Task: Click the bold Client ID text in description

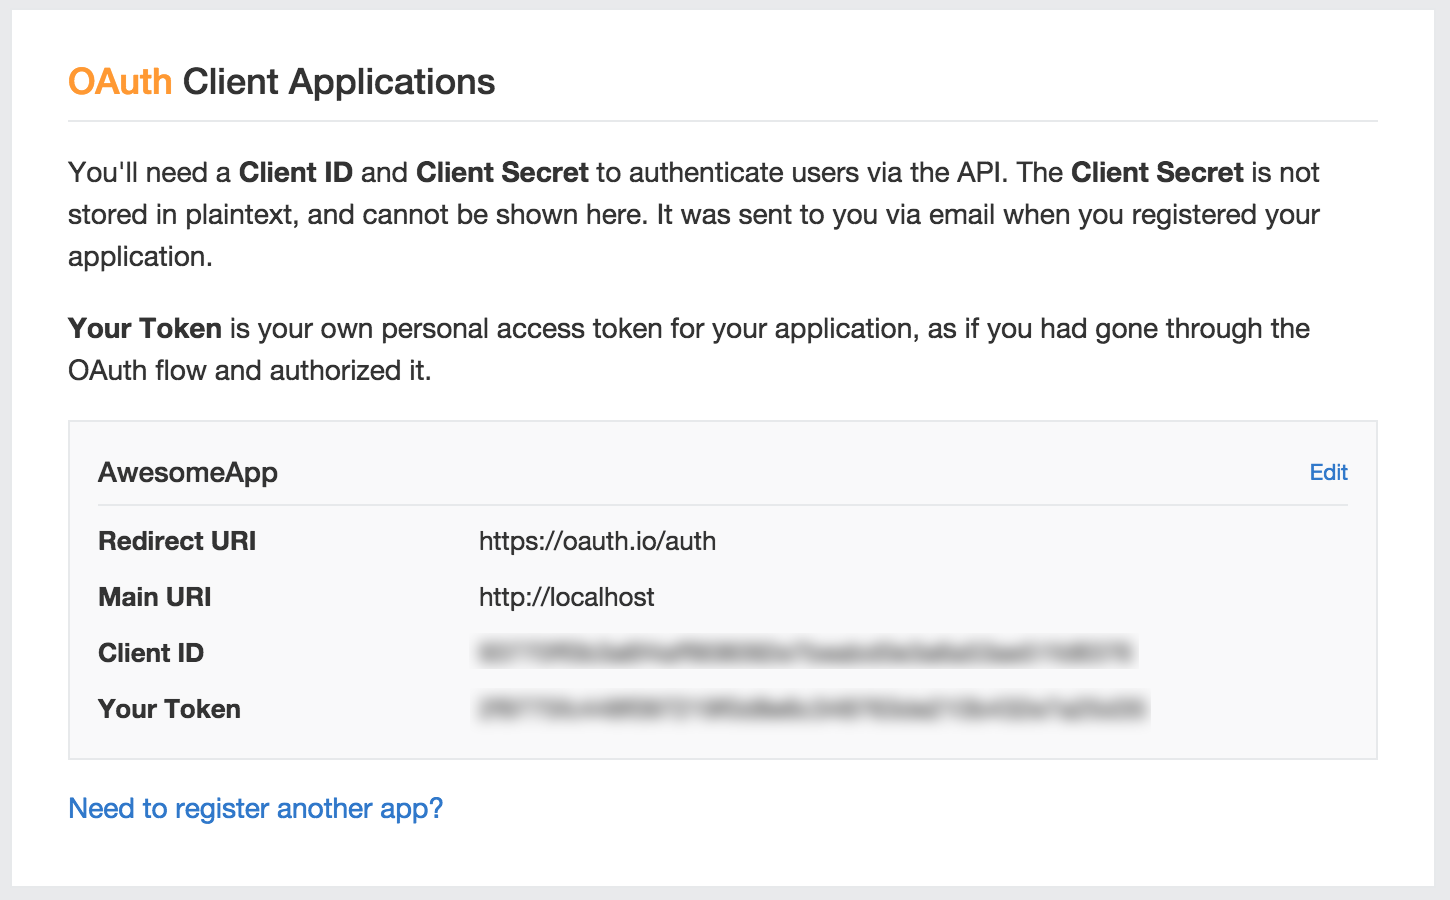Action: (296, 172)
